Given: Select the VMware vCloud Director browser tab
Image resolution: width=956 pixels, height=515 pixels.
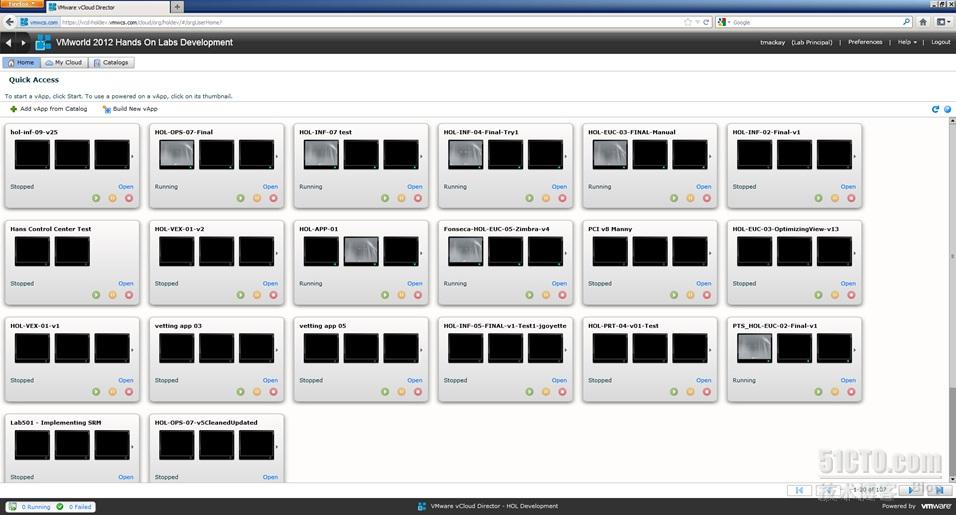Looking at the screenshot, I should click(x=107, y=7).
